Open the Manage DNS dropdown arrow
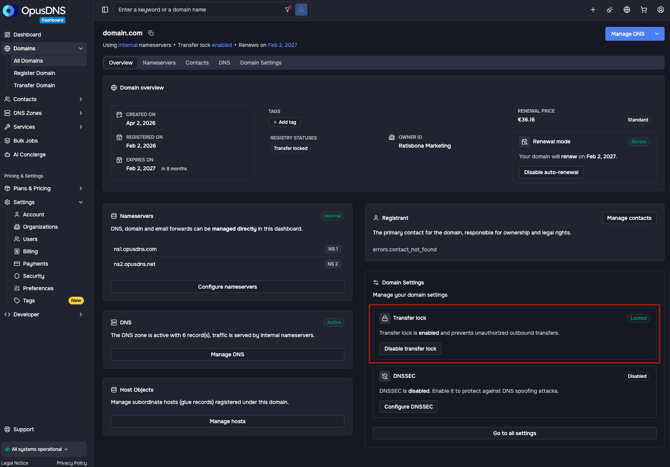670x467 pixels. pos(657,34)
